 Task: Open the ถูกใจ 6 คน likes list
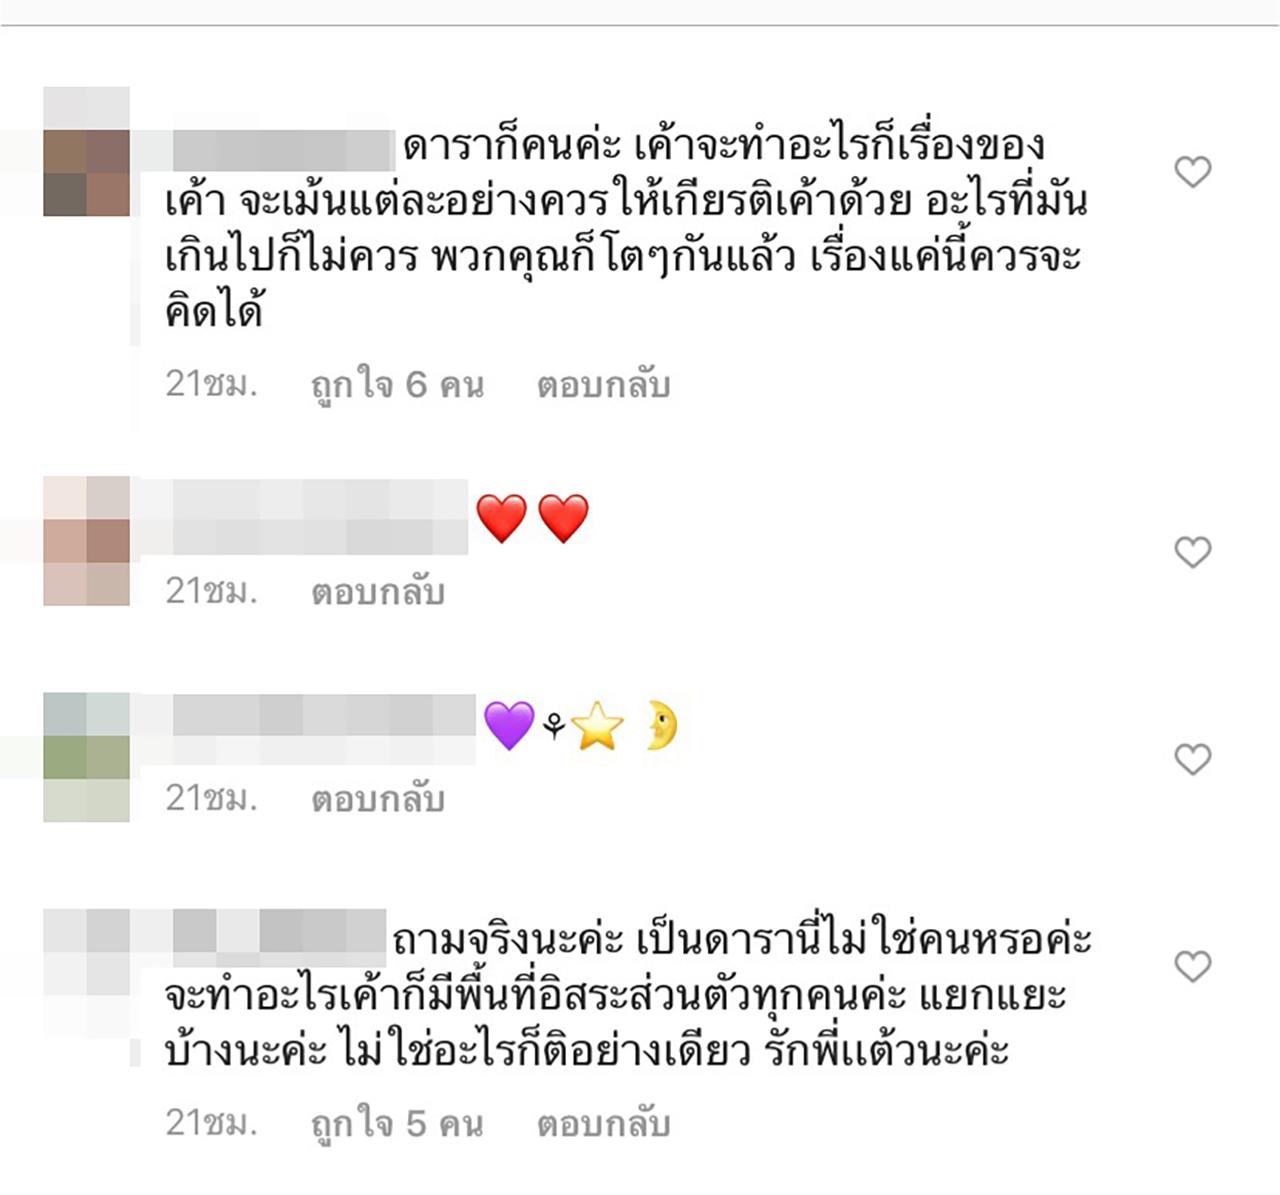coord(397,385)
